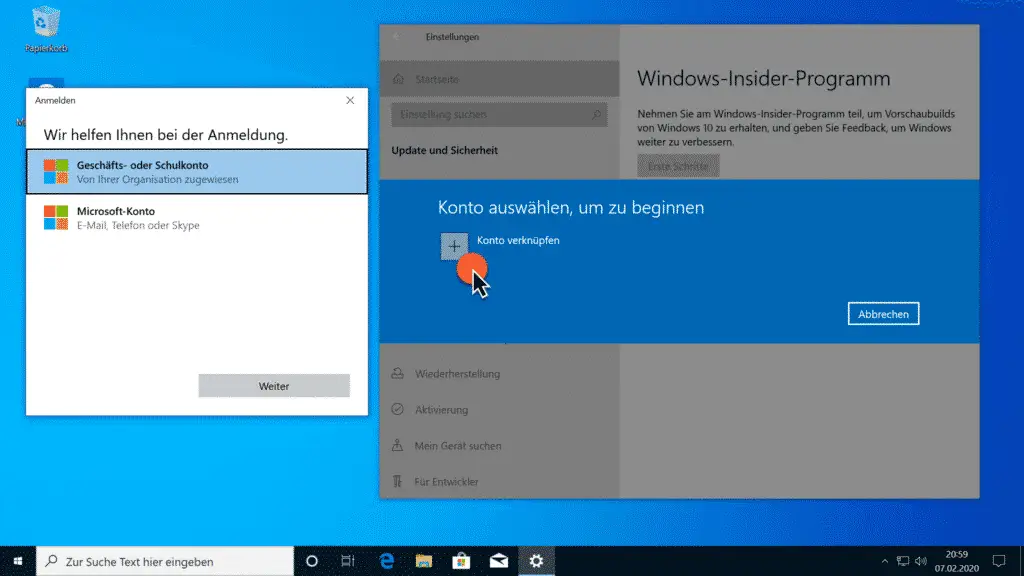
Task: Launch Microsoft Edge from taskbar
Action: point(387,561)
